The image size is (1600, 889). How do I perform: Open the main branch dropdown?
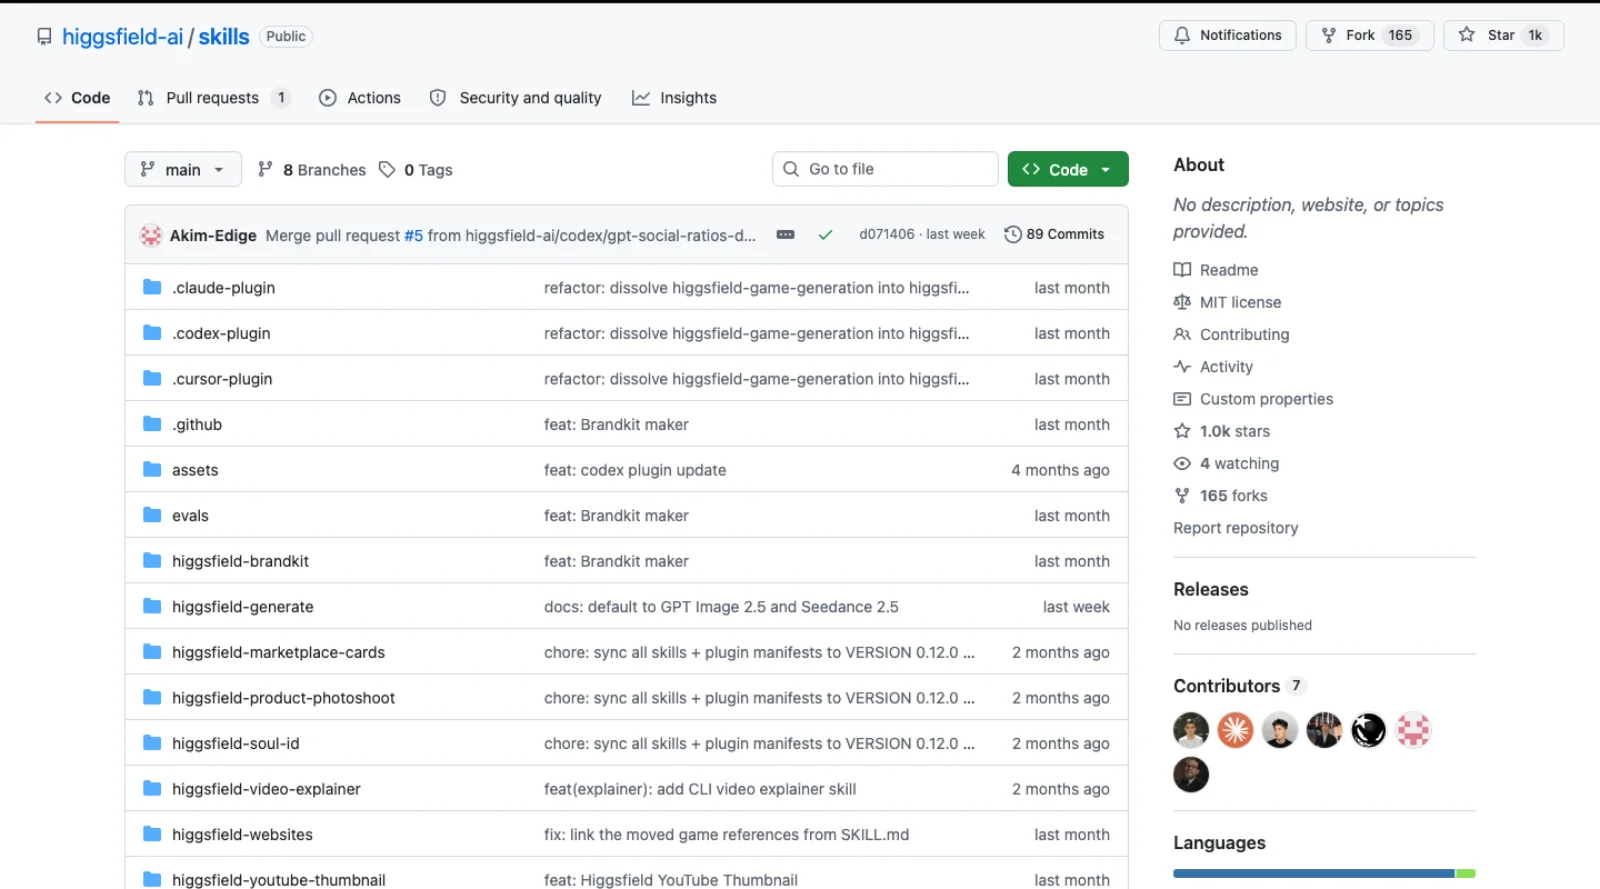183,169
